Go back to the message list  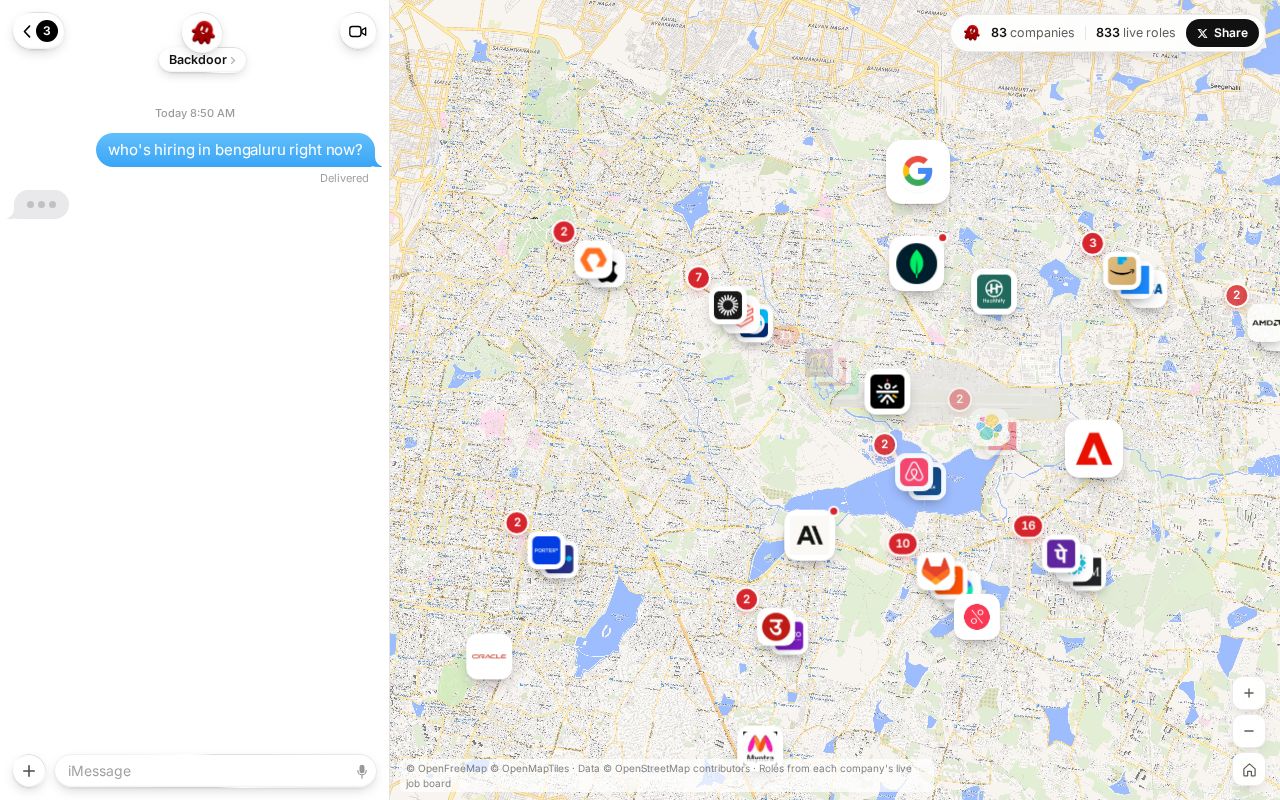[38, 31]
